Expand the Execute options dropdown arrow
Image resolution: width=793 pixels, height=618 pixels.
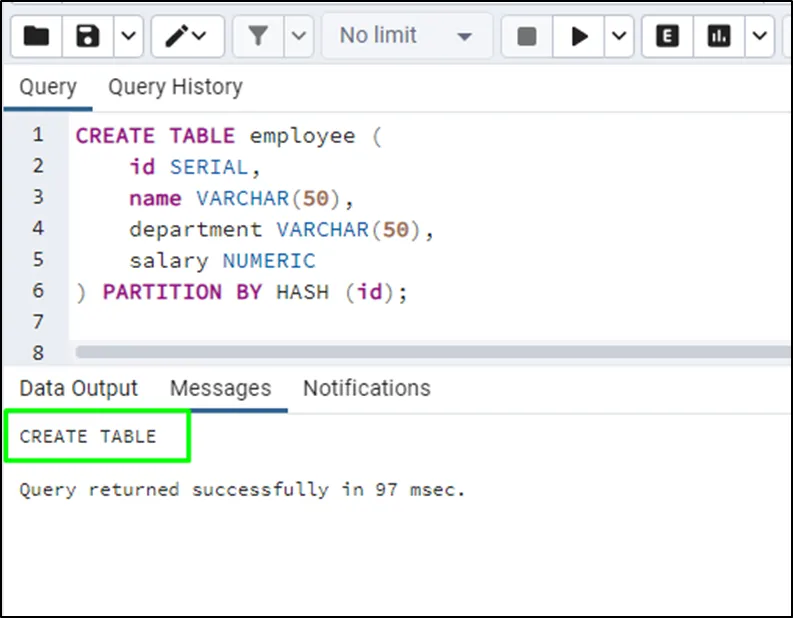pyautogui.click(x=619, y=37)
